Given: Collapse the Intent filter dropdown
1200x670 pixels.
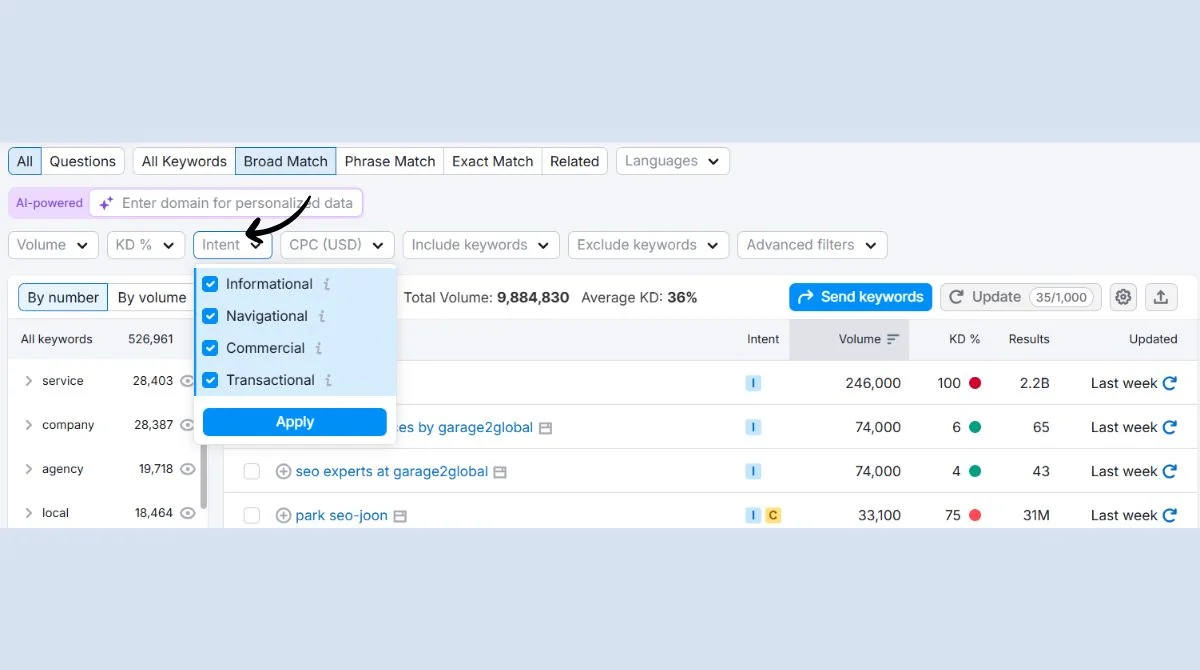Looking at the screenshot, I should click(x=233, y=245).
